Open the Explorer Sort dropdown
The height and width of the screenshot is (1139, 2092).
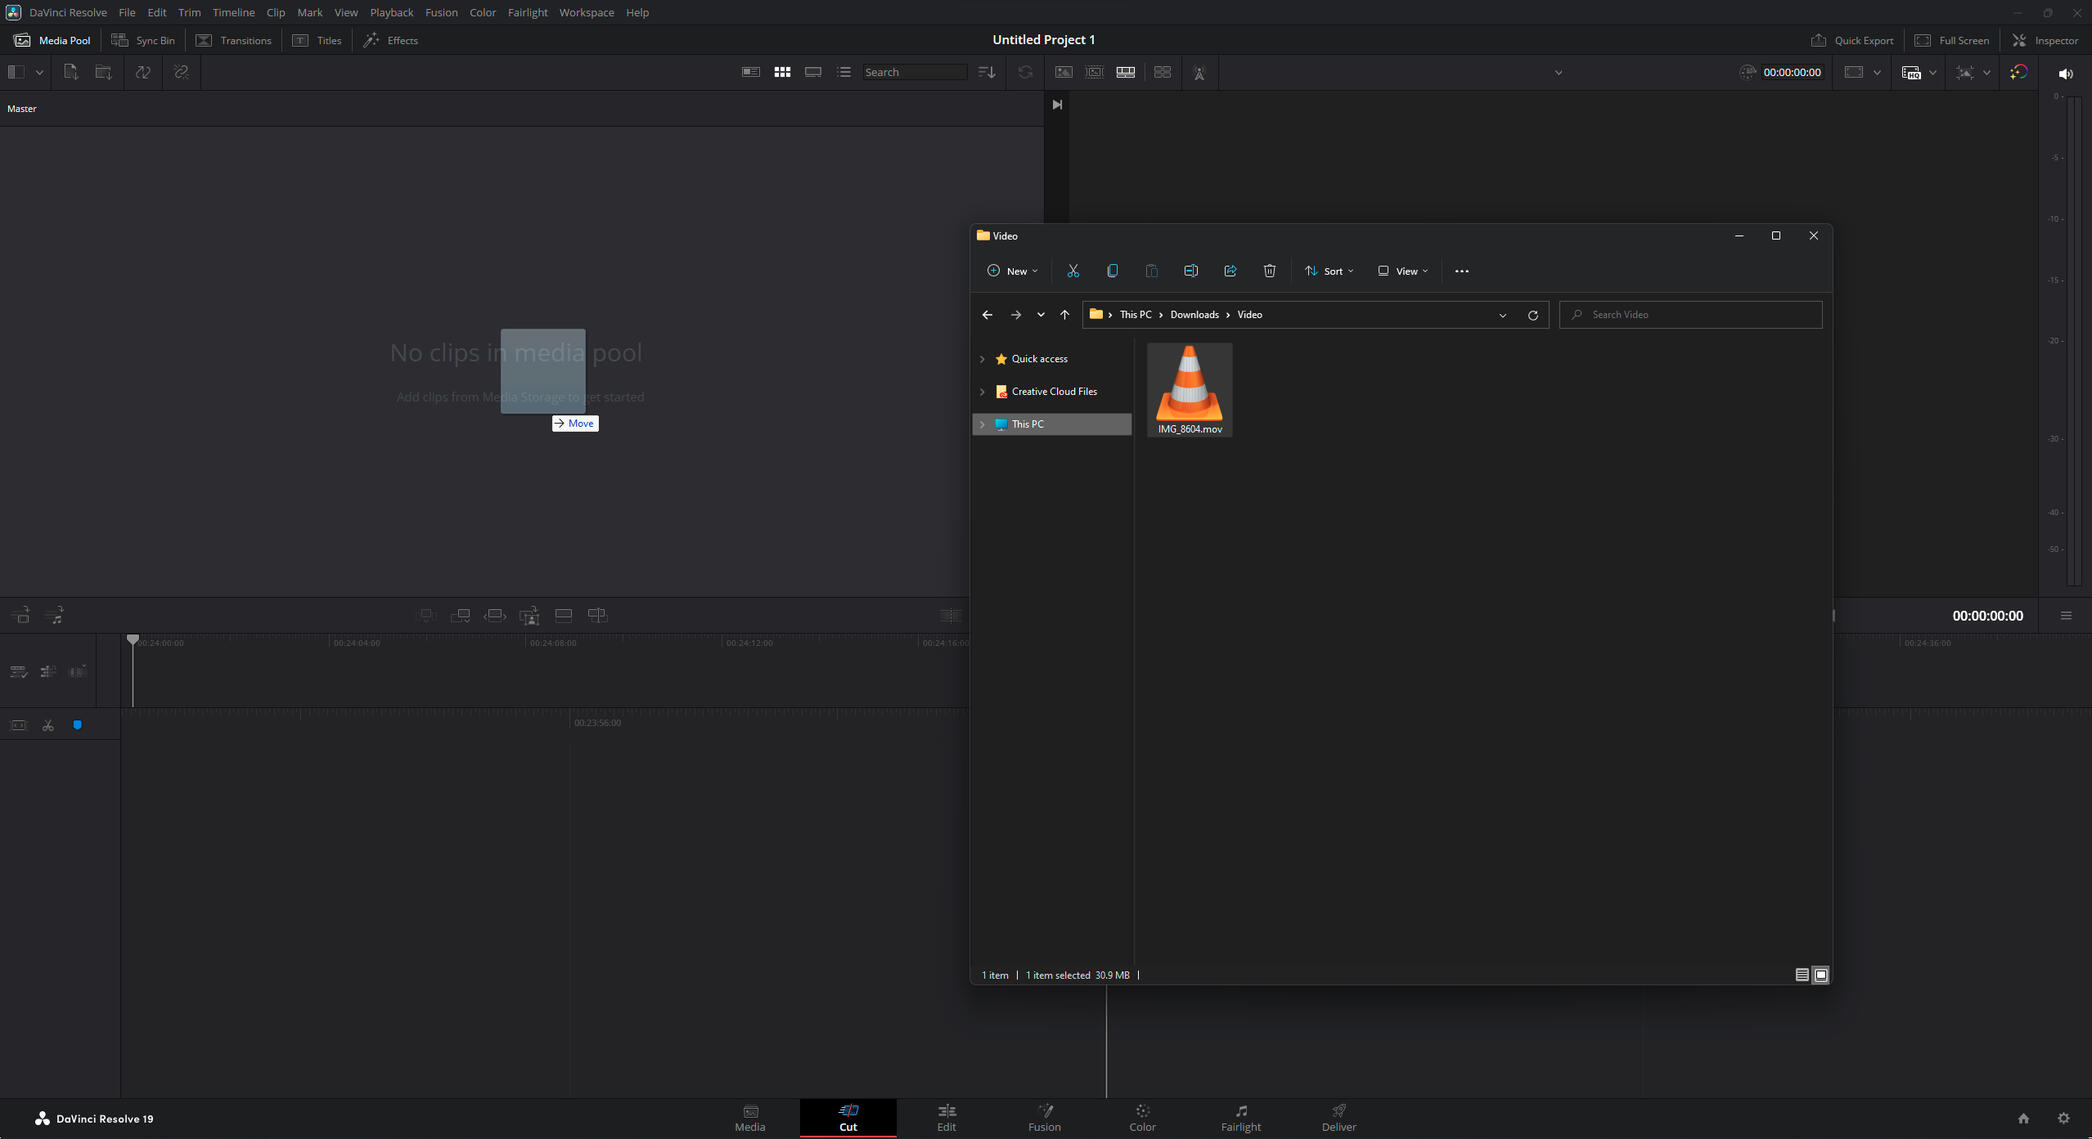click(x=1329, y=271)
